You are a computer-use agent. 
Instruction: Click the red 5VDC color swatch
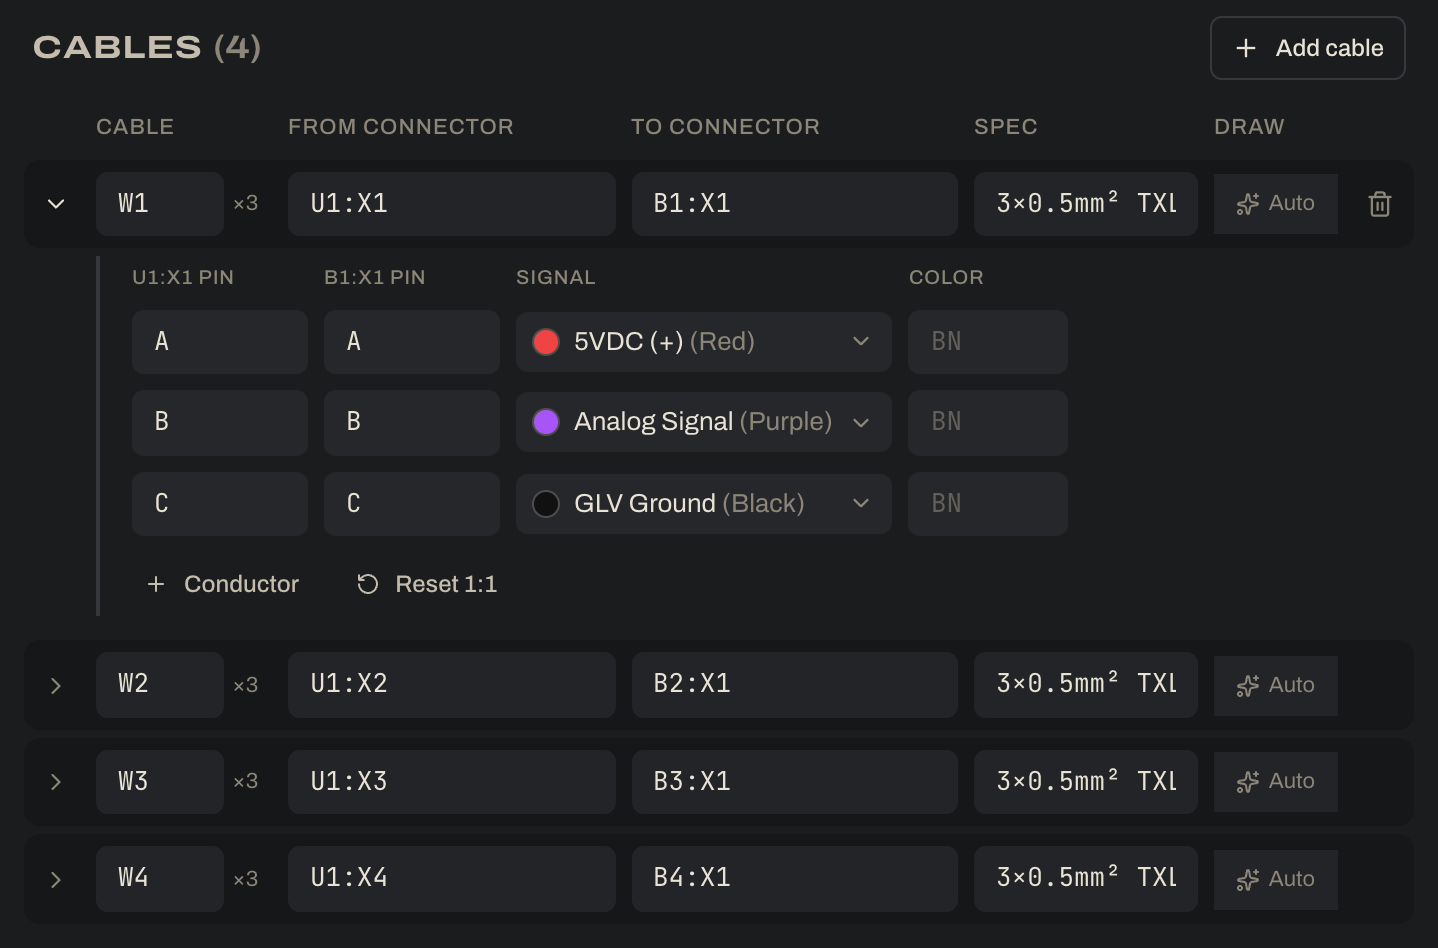(x=546, y=342)
